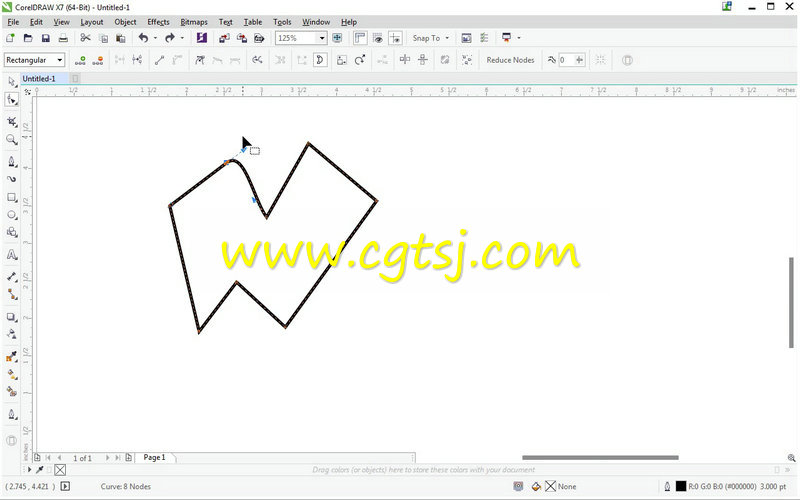Toggle the Close Curve button
Screen dimensions: 800x500
pyautogui.click(x=320, y=60)
